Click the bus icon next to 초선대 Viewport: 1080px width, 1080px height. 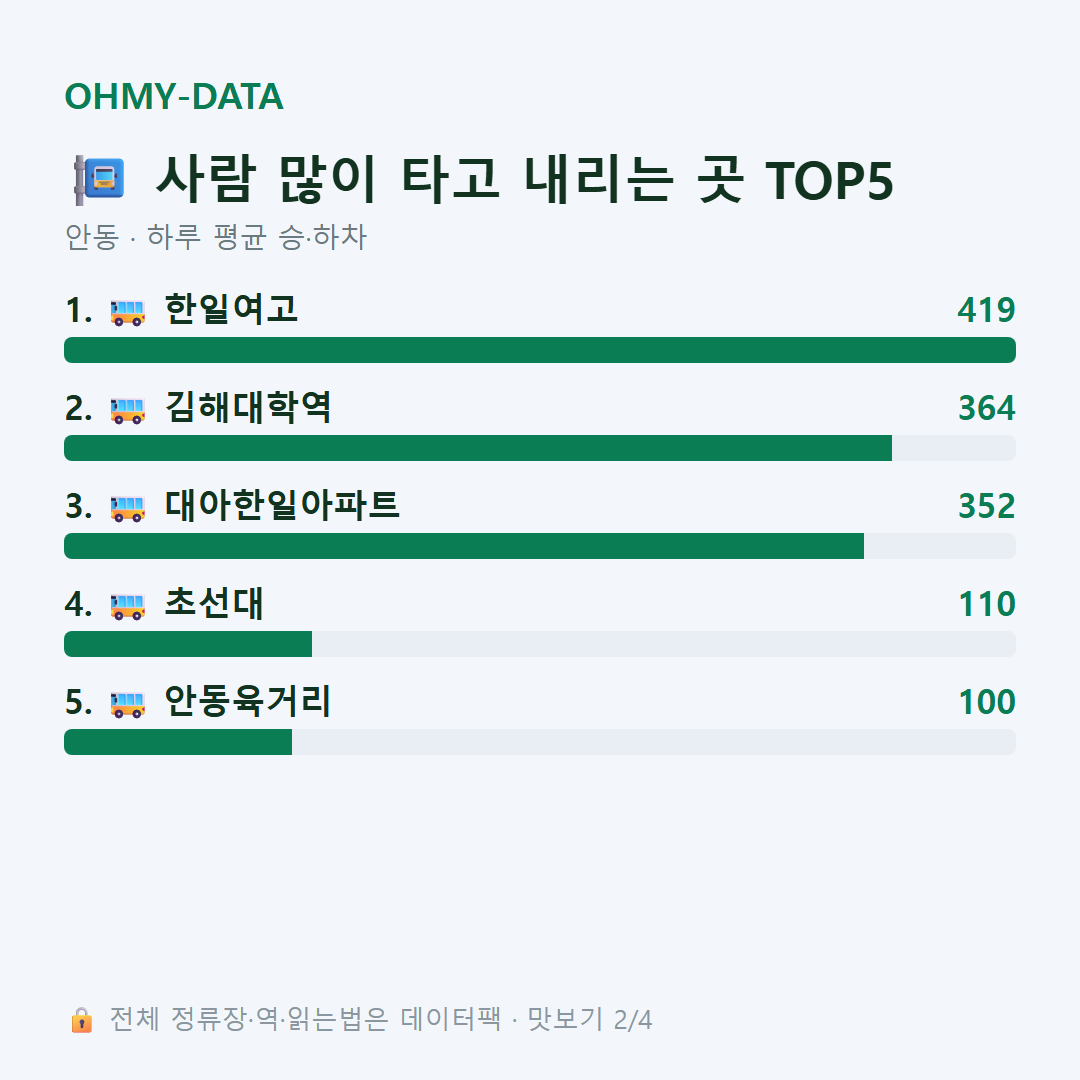point(128,606)
